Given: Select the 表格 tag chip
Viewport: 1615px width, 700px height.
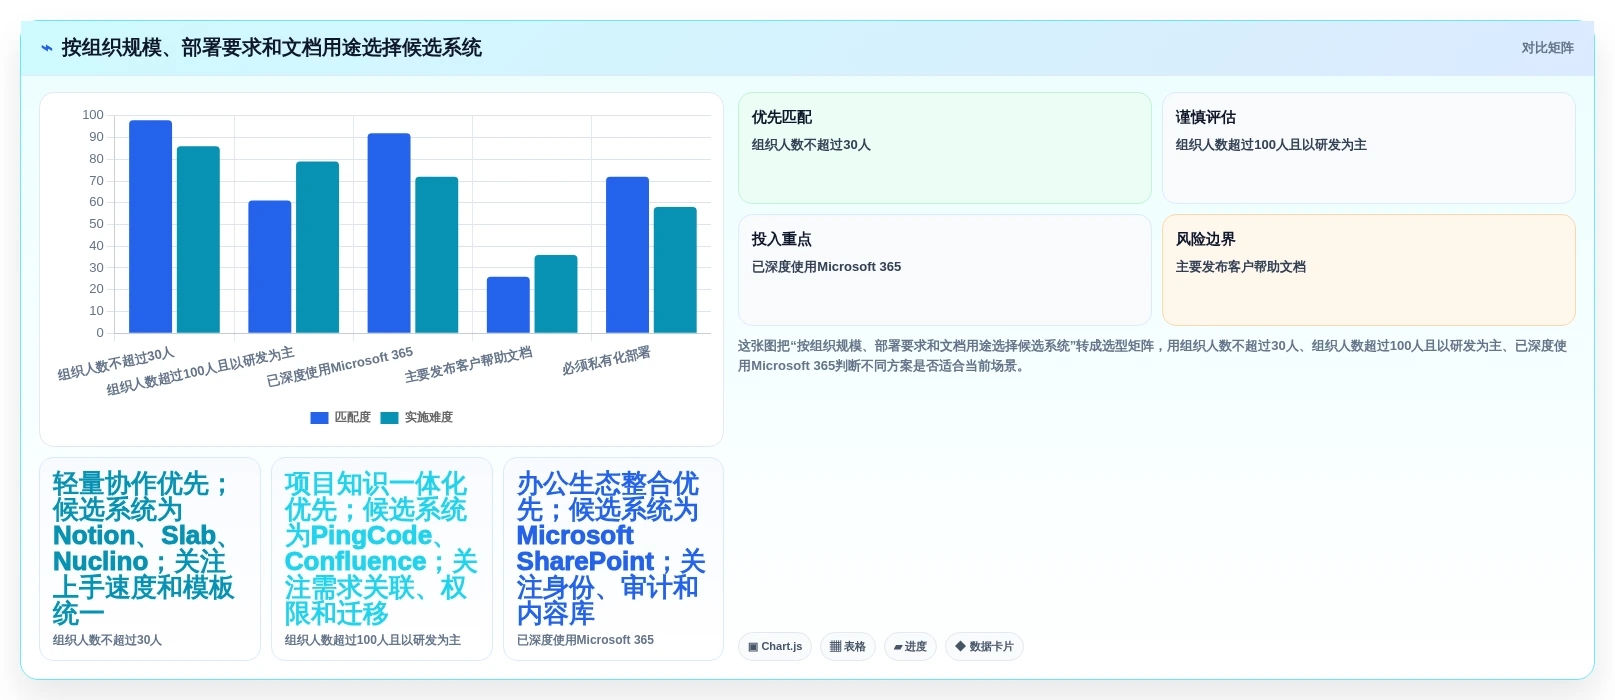Looking at the screenshot, I should 848,647.
